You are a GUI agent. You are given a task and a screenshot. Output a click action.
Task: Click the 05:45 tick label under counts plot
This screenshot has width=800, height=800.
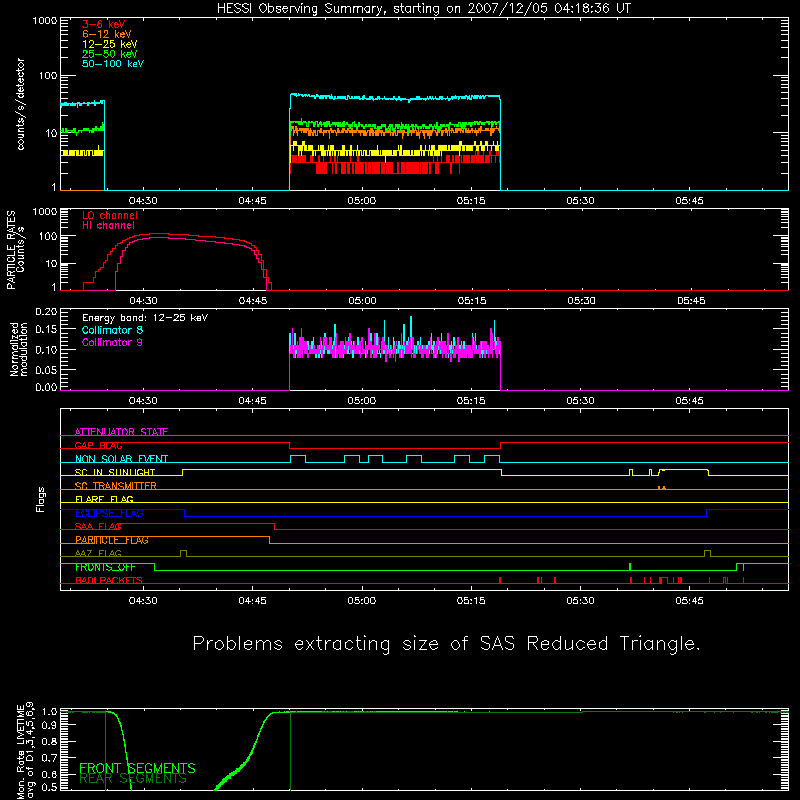[x=690, y=201]
